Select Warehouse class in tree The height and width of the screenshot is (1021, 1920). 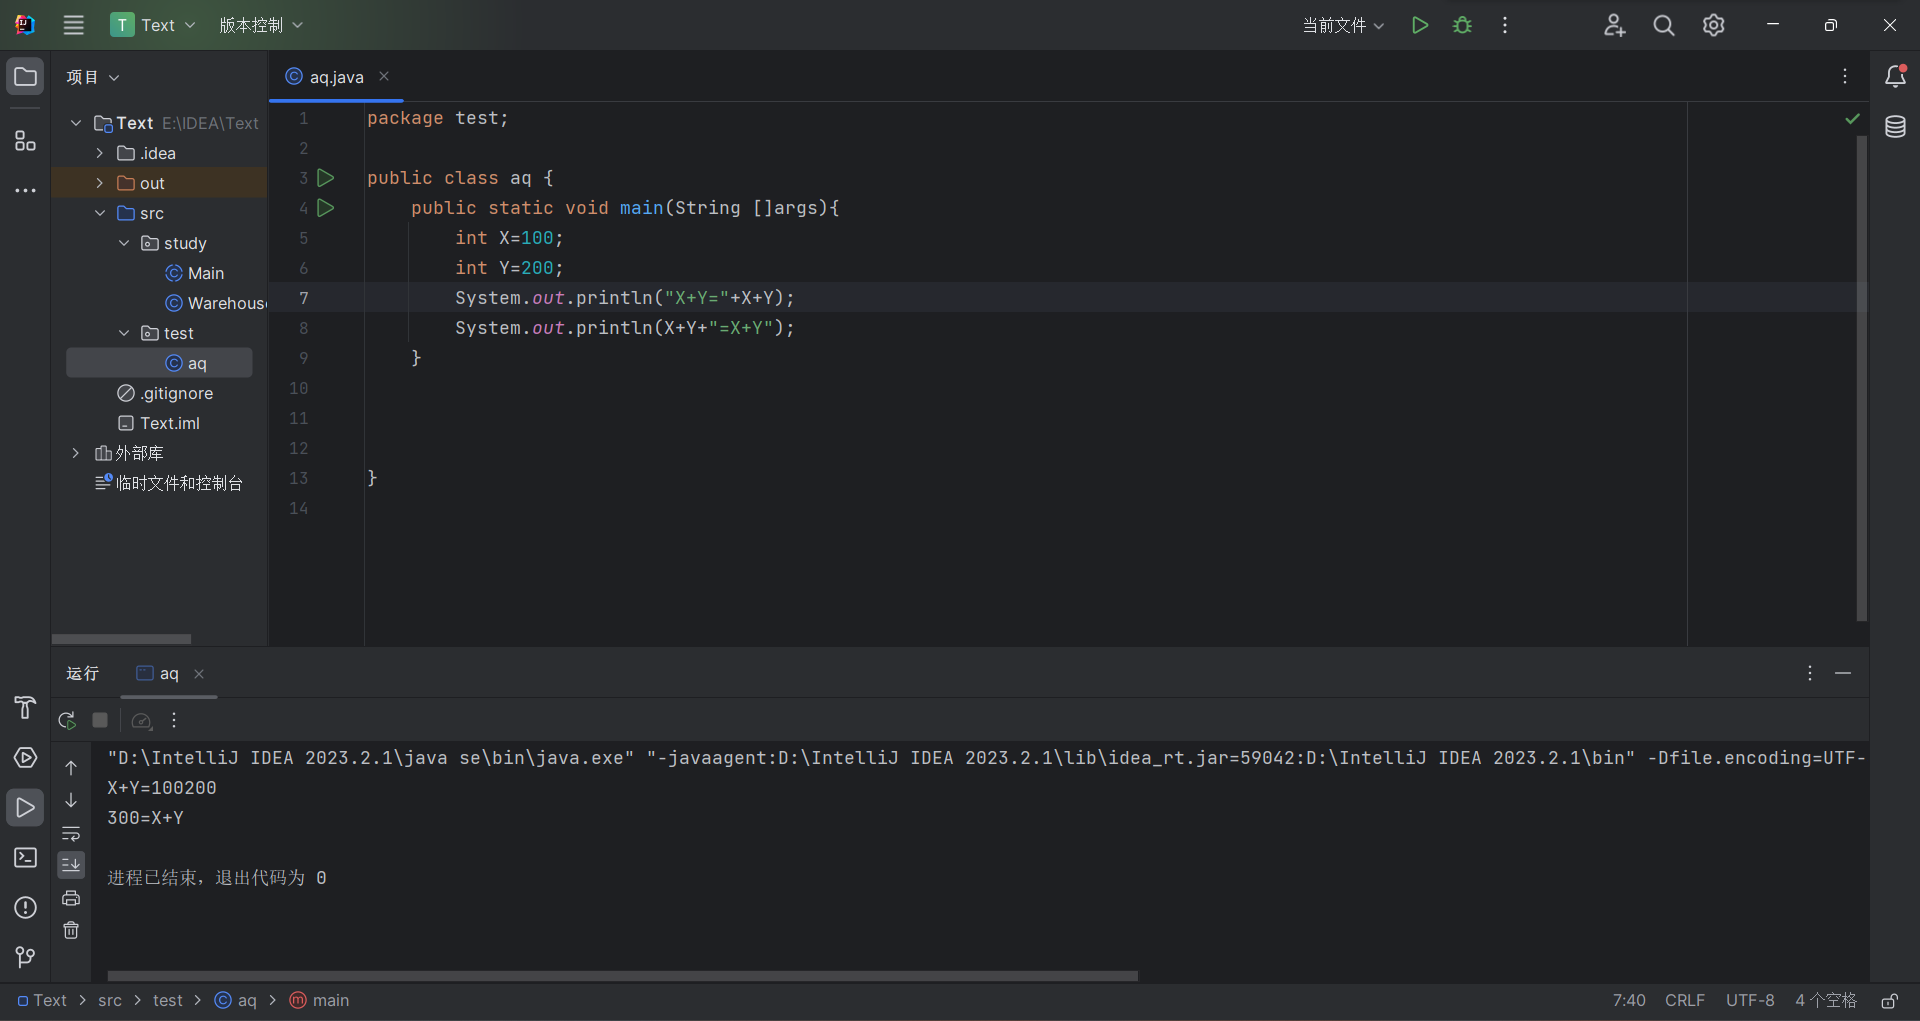pyautogui.click(x=216, y=303)
